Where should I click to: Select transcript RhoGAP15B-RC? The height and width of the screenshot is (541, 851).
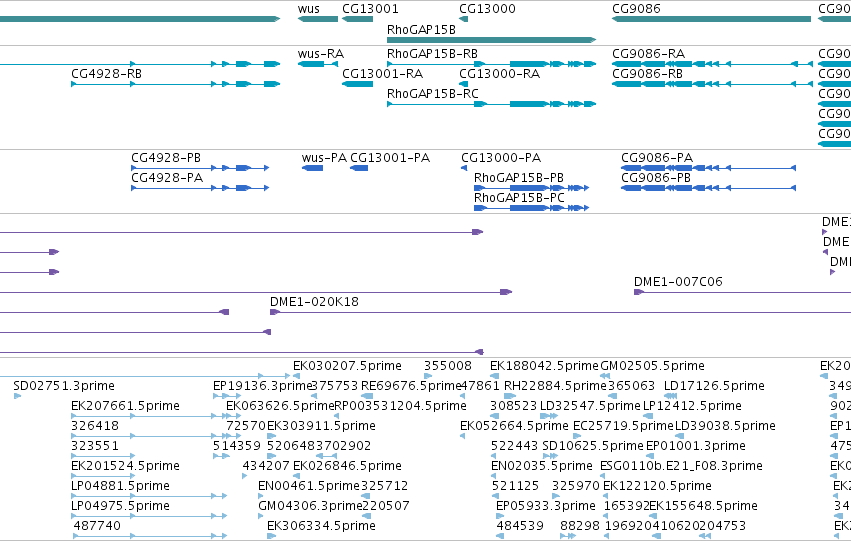coord(491,104)
